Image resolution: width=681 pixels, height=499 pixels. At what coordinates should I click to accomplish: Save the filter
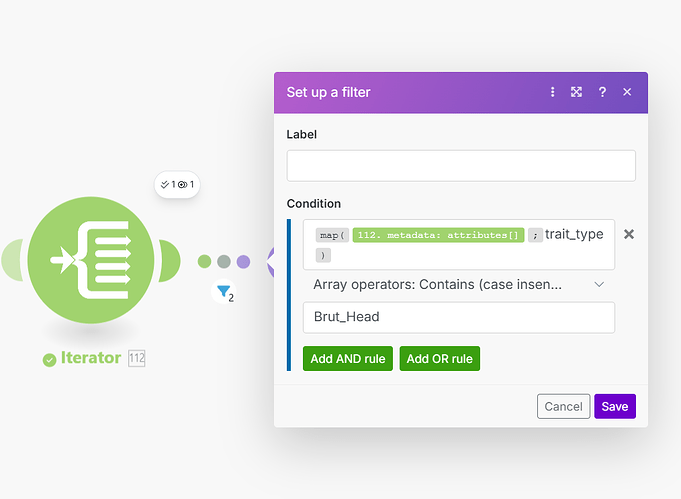(x=614, y=406)
